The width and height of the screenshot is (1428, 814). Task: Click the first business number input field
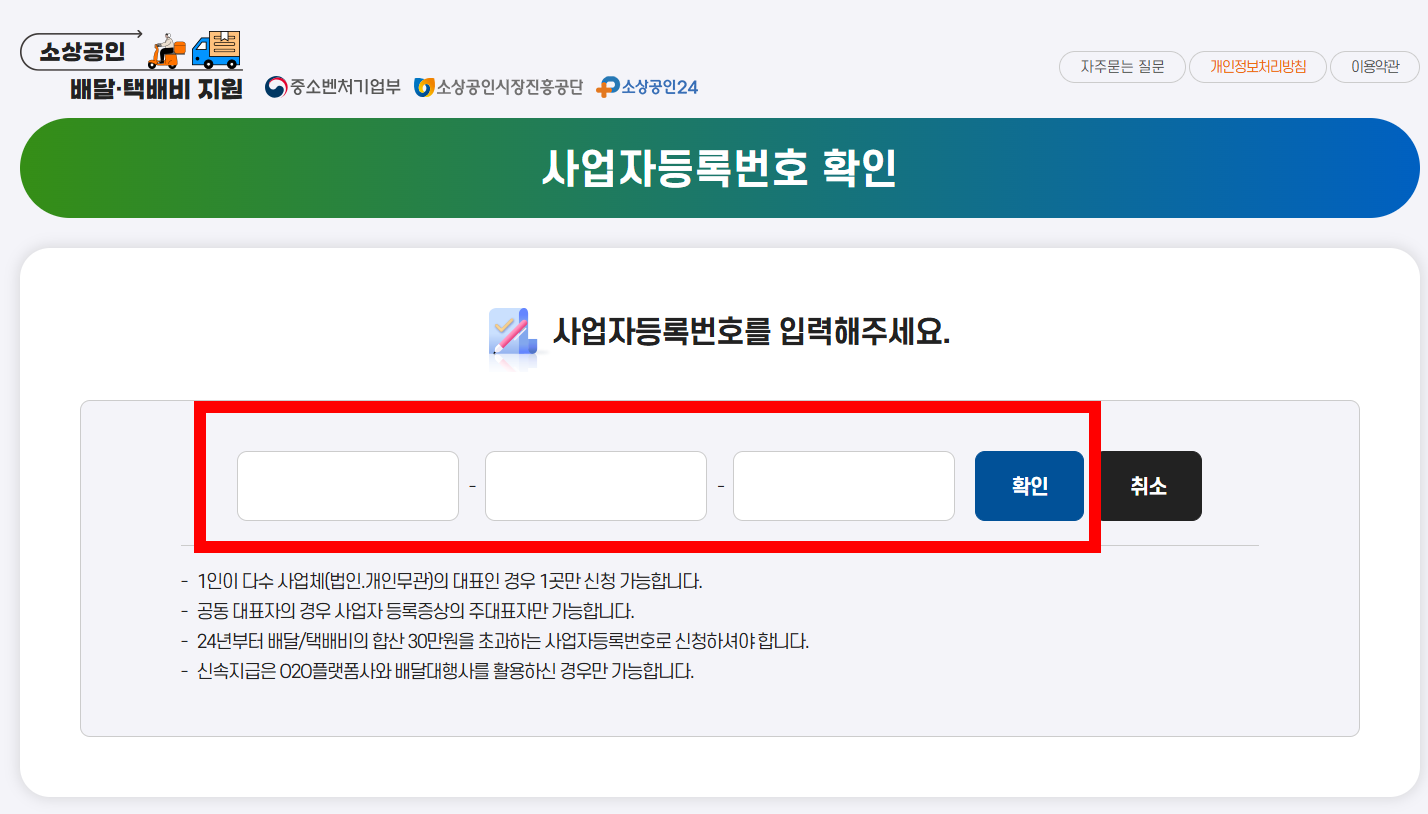[x=348, y=486]
